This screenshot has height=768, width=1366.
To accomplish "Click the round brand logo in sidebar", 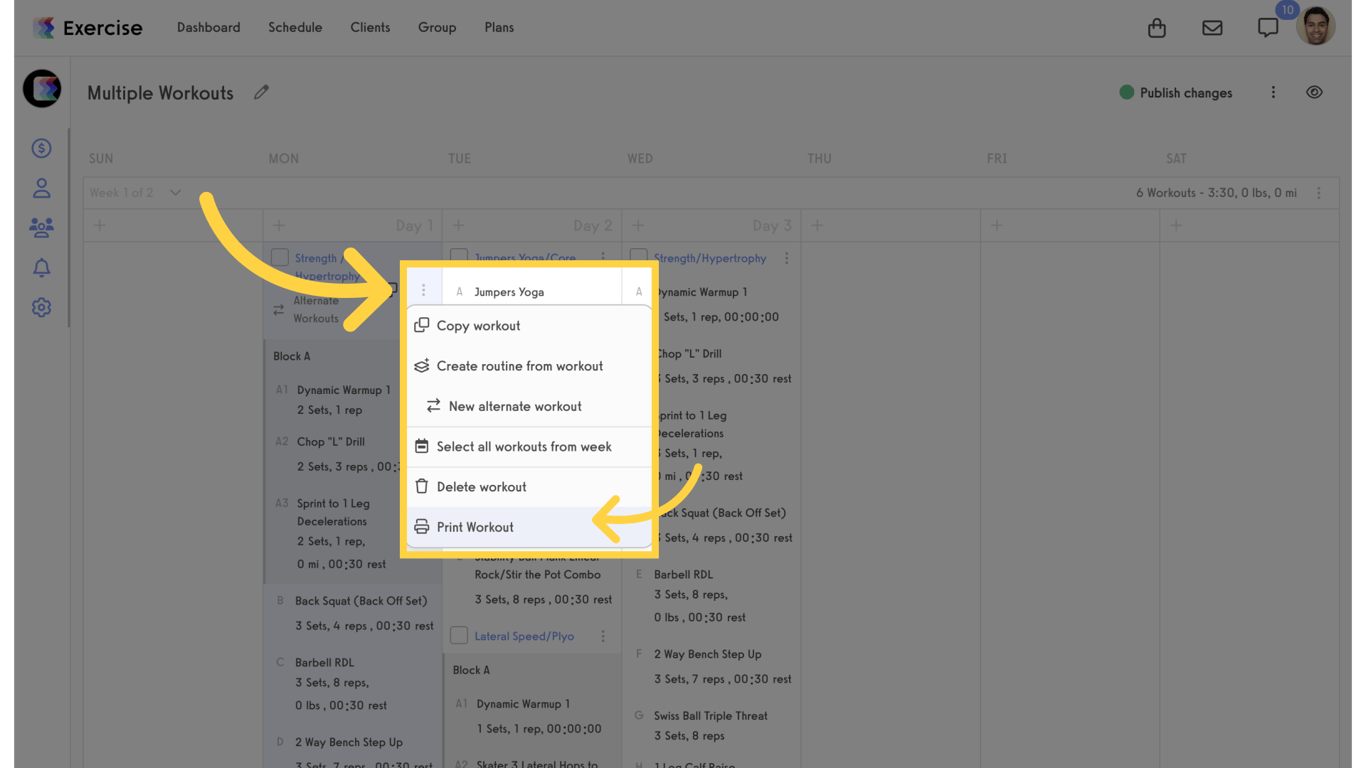I will coord(42,89).
